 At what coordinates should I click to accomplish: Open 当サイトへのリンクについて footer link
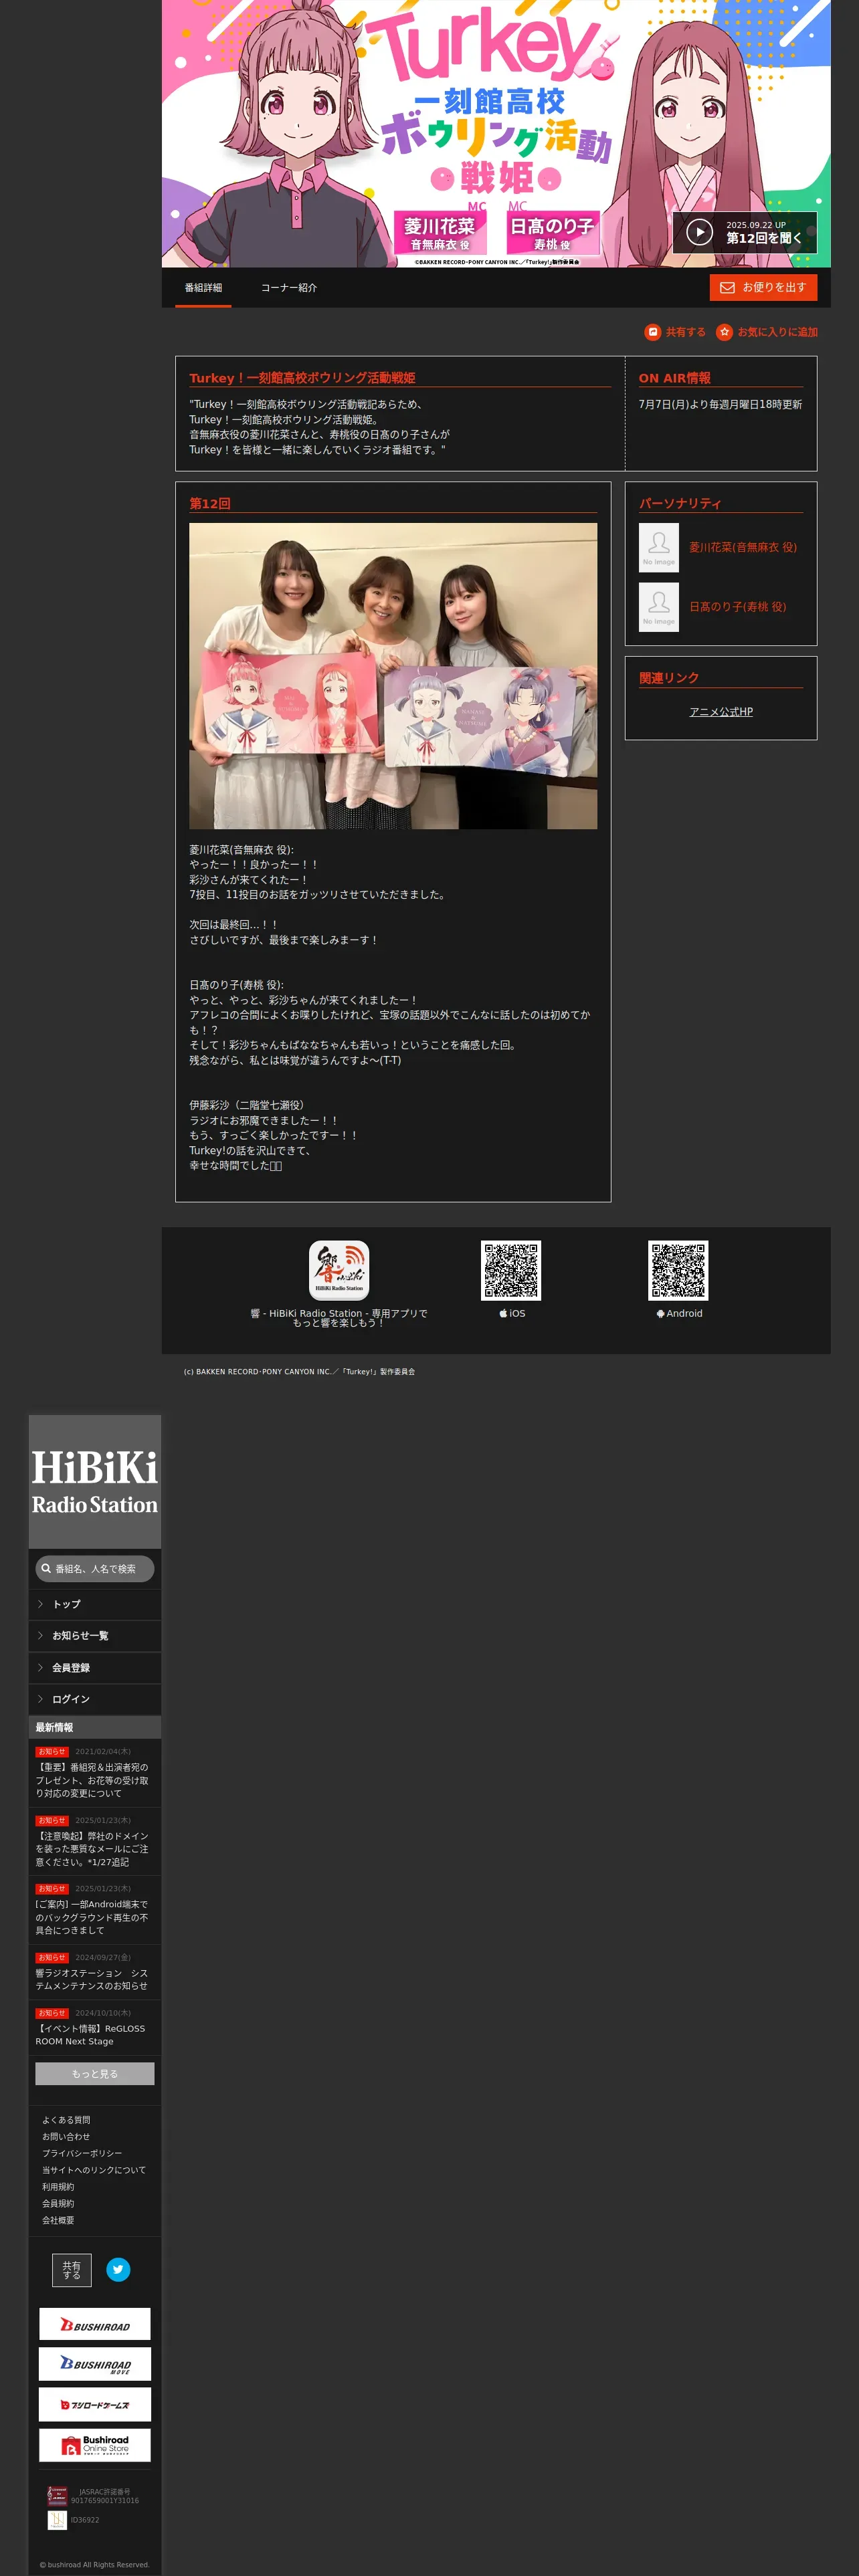(94, 2170)
